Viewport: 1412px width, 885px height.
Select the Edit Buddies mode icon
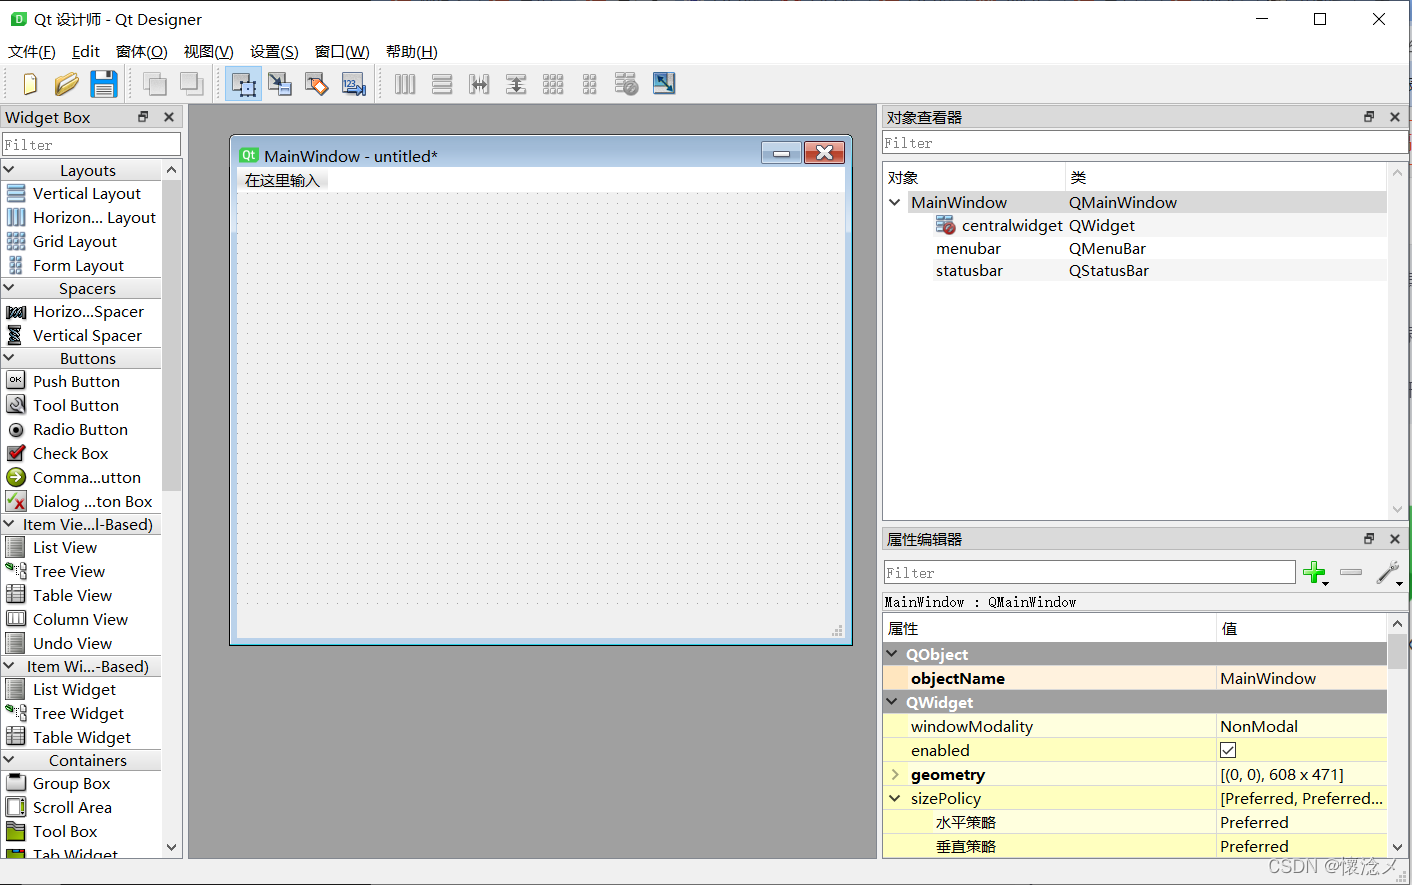[317, 84]
